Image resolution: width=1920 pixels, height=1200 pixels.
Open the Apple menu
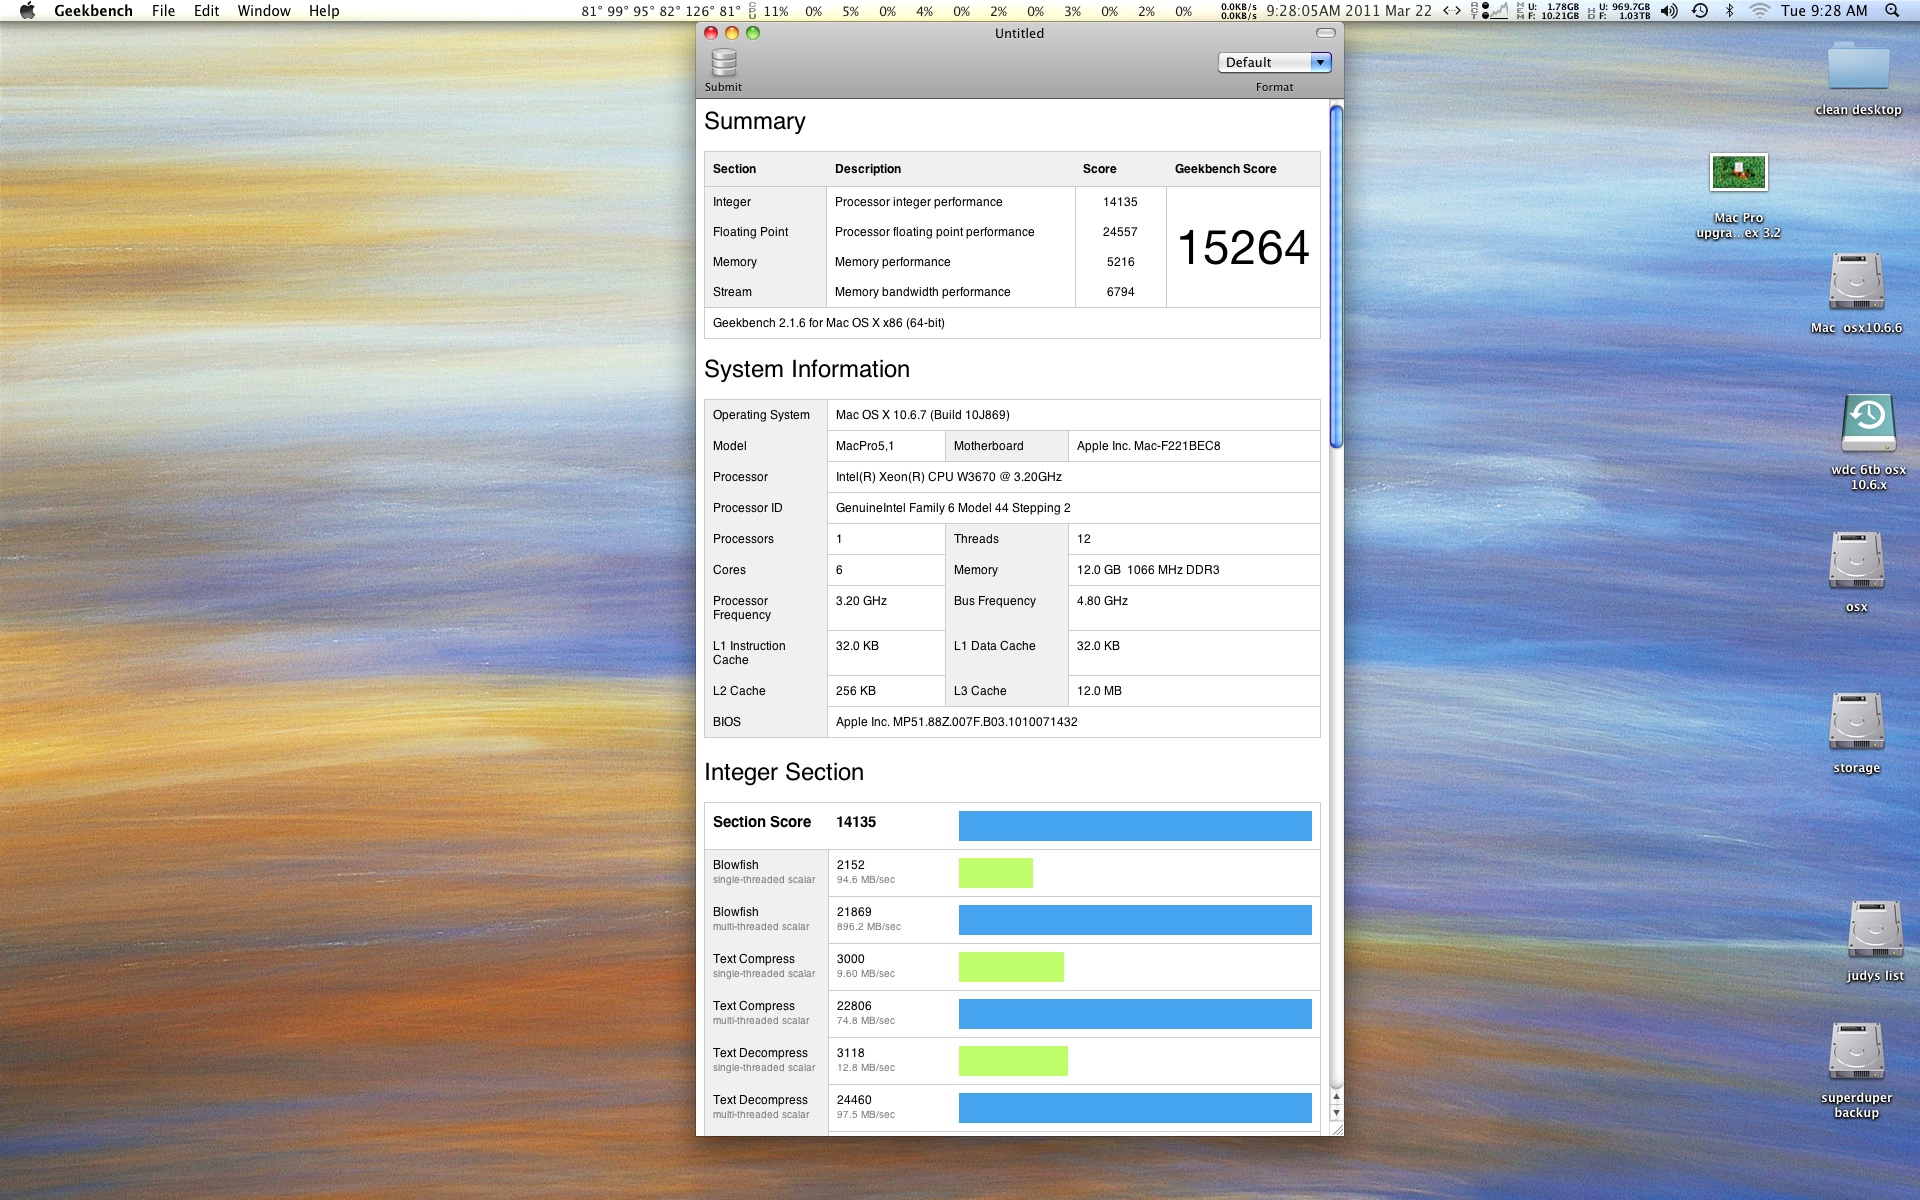click(27, 11)
